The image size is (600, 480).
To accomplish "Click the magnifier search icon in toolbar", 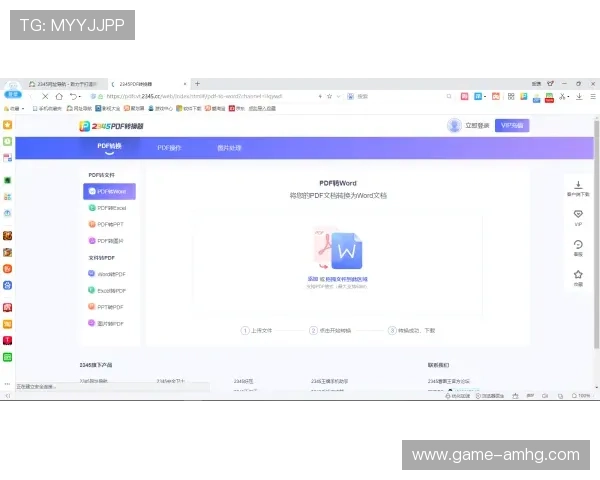I will [x=449, y=96].
